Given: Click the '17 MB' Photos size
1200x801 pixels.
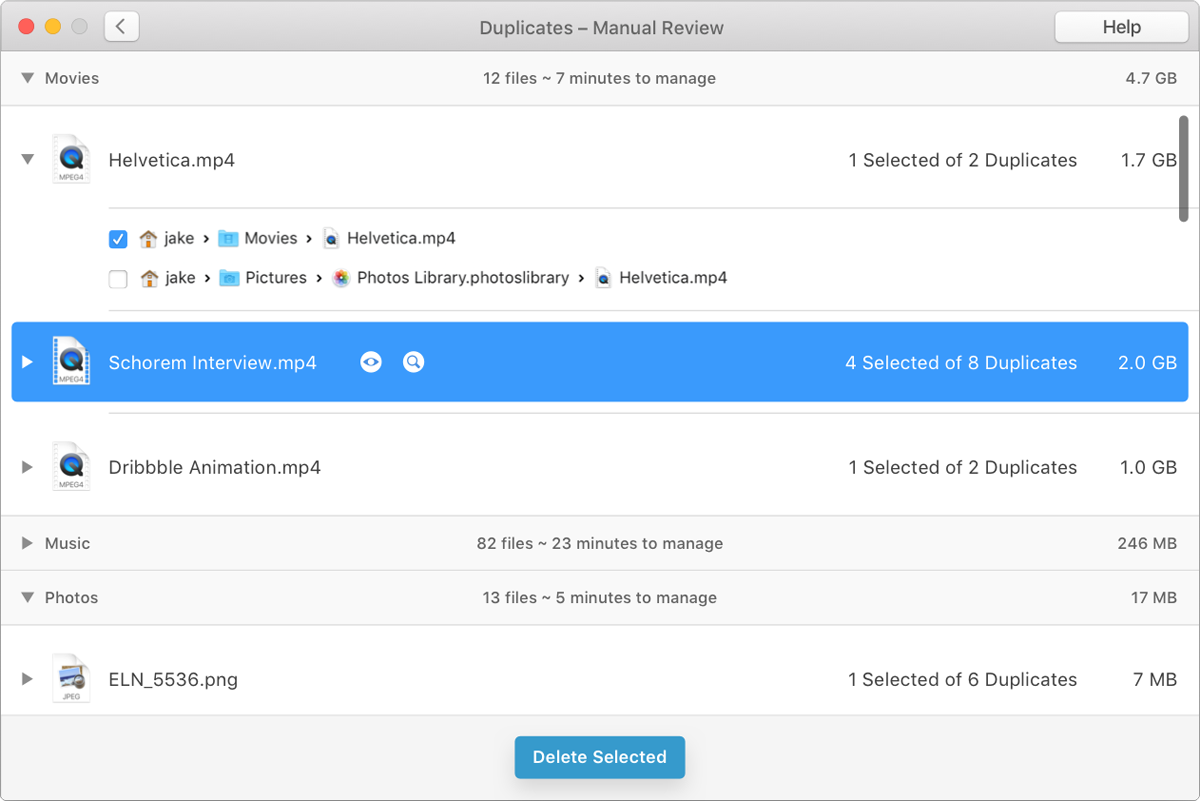Looking at the screenshot, I should pos(1154,597).
